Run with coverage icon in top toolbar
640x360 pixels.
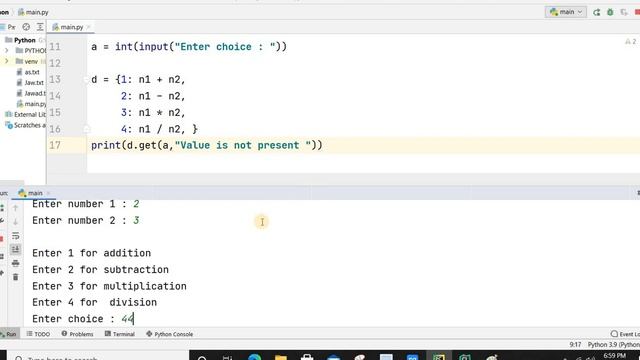(624, 12)
